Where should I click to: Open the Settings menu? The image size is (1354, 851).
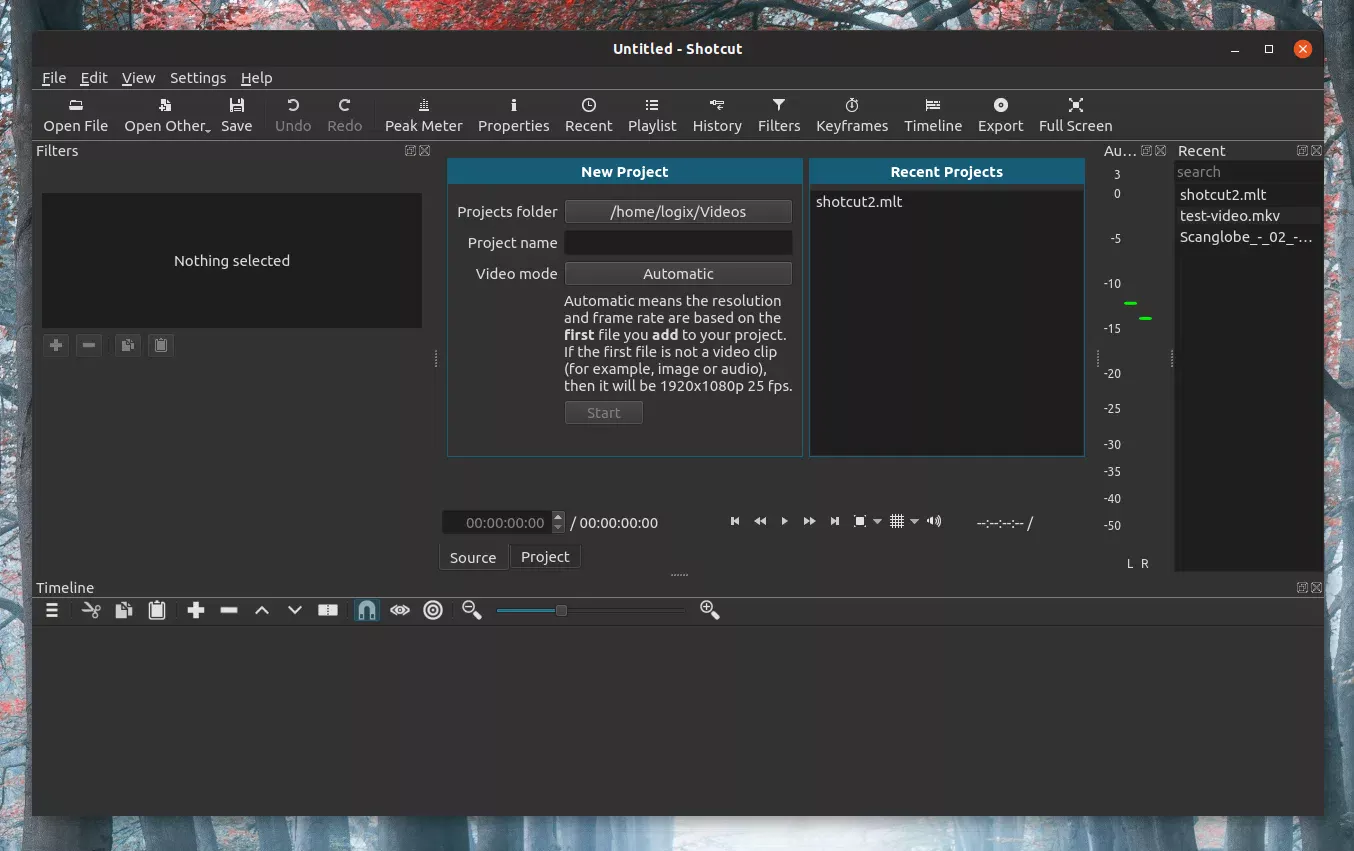click(x=197, y=78)
